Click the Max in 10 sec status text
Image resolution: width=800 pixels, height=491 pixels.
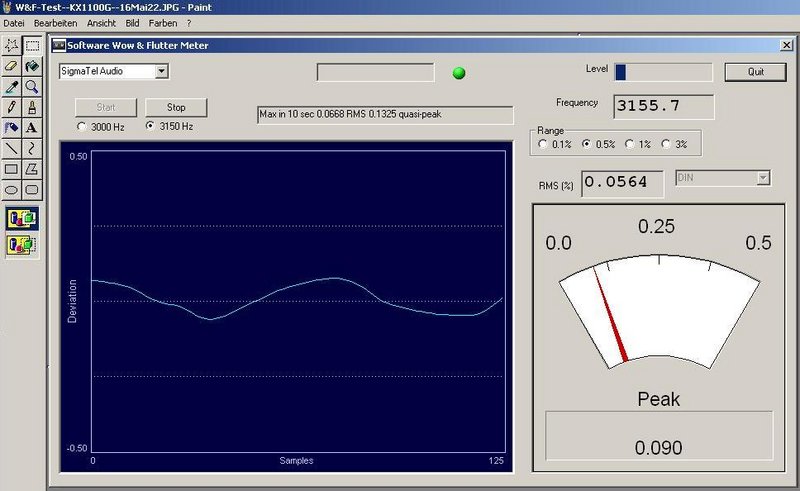tap(385, 115)
